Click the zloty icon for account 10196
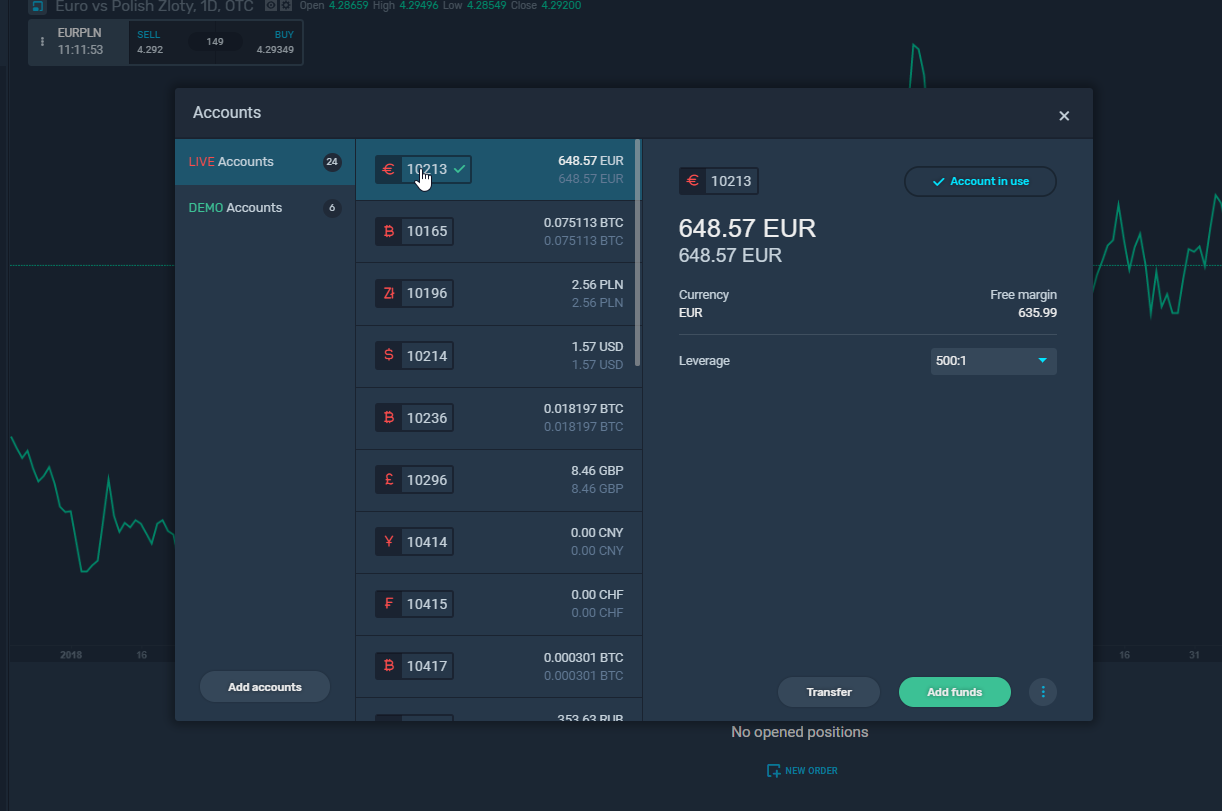 pyautogui.click(x=389, y=294)
